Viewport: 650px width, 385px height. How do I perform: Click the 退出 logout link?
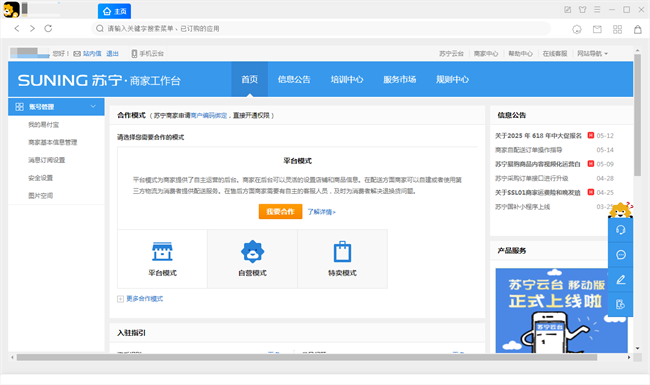pyautogui.click(x=112, y=53)
